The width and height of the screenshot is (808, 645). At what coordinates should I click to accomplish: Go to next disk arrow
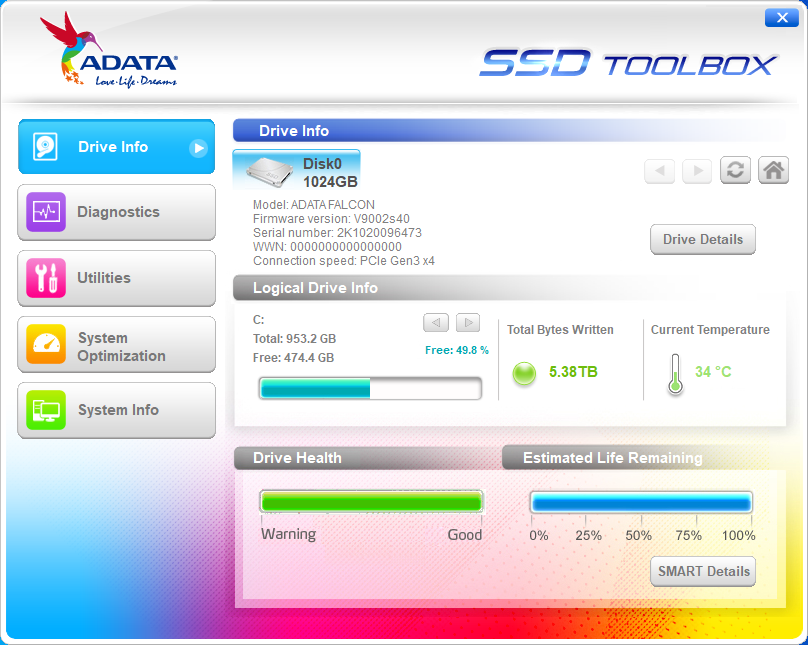pyautogui.click(x=697, y=170)
